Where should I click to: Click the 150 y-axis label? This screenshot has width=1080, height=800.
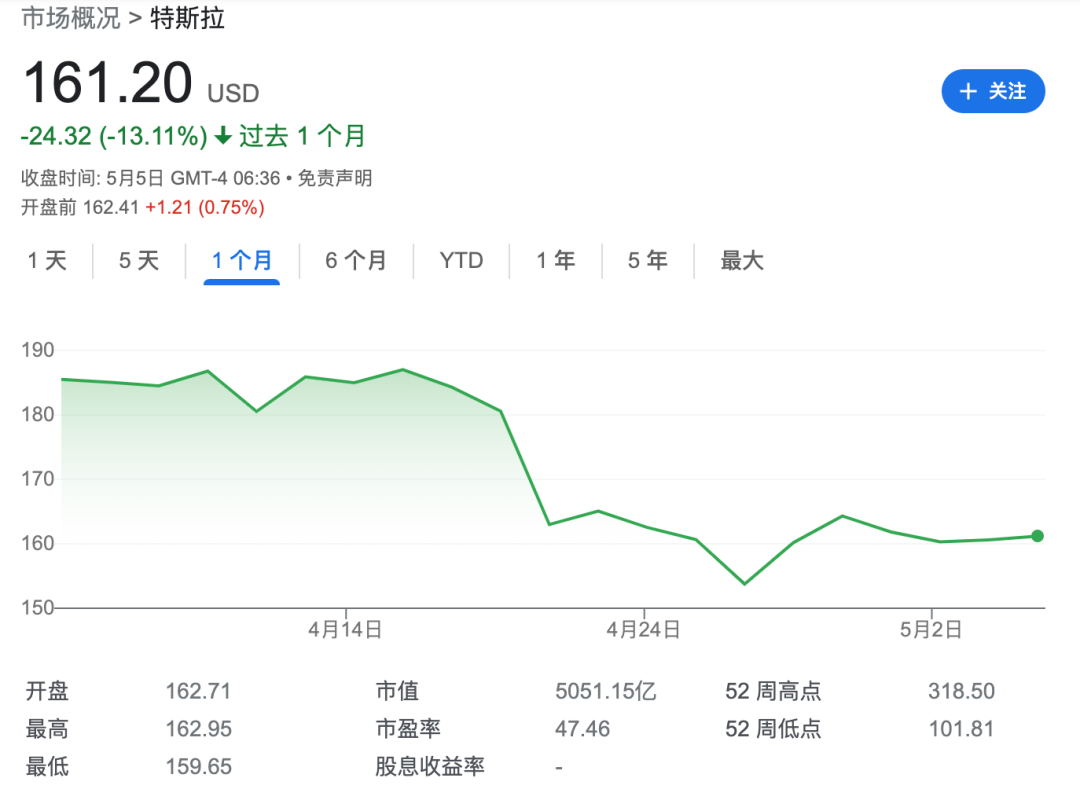(38, 608)
